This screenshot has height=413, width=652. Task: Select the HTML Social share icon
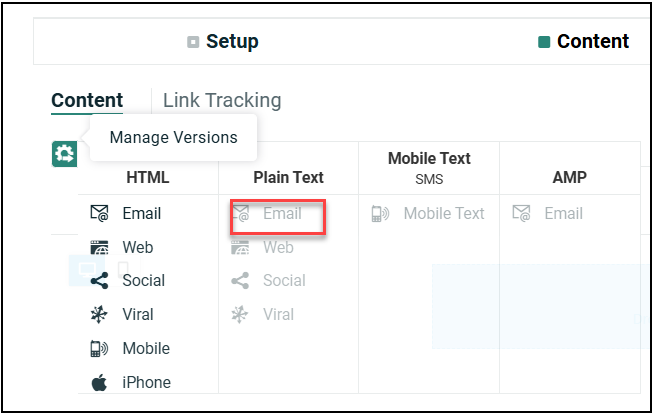click(99, 281)
